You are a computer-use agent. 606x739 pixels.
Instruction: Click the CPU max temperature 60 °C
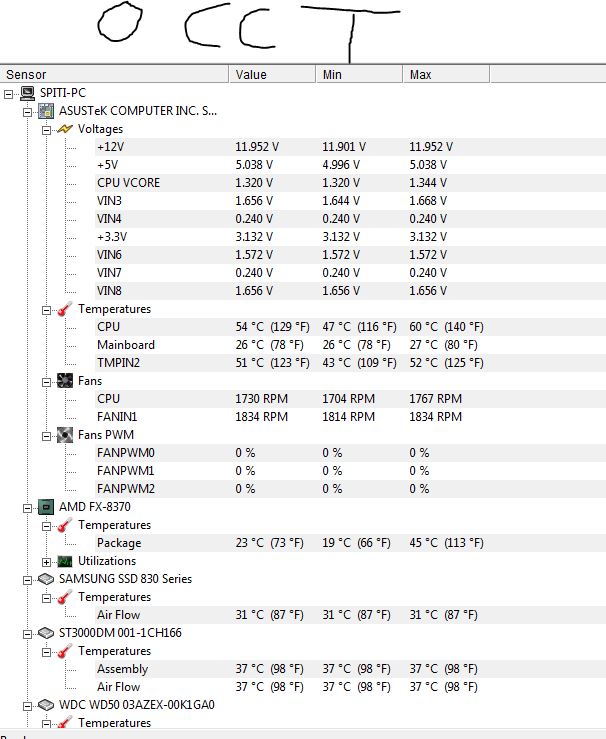pos(446,327)
